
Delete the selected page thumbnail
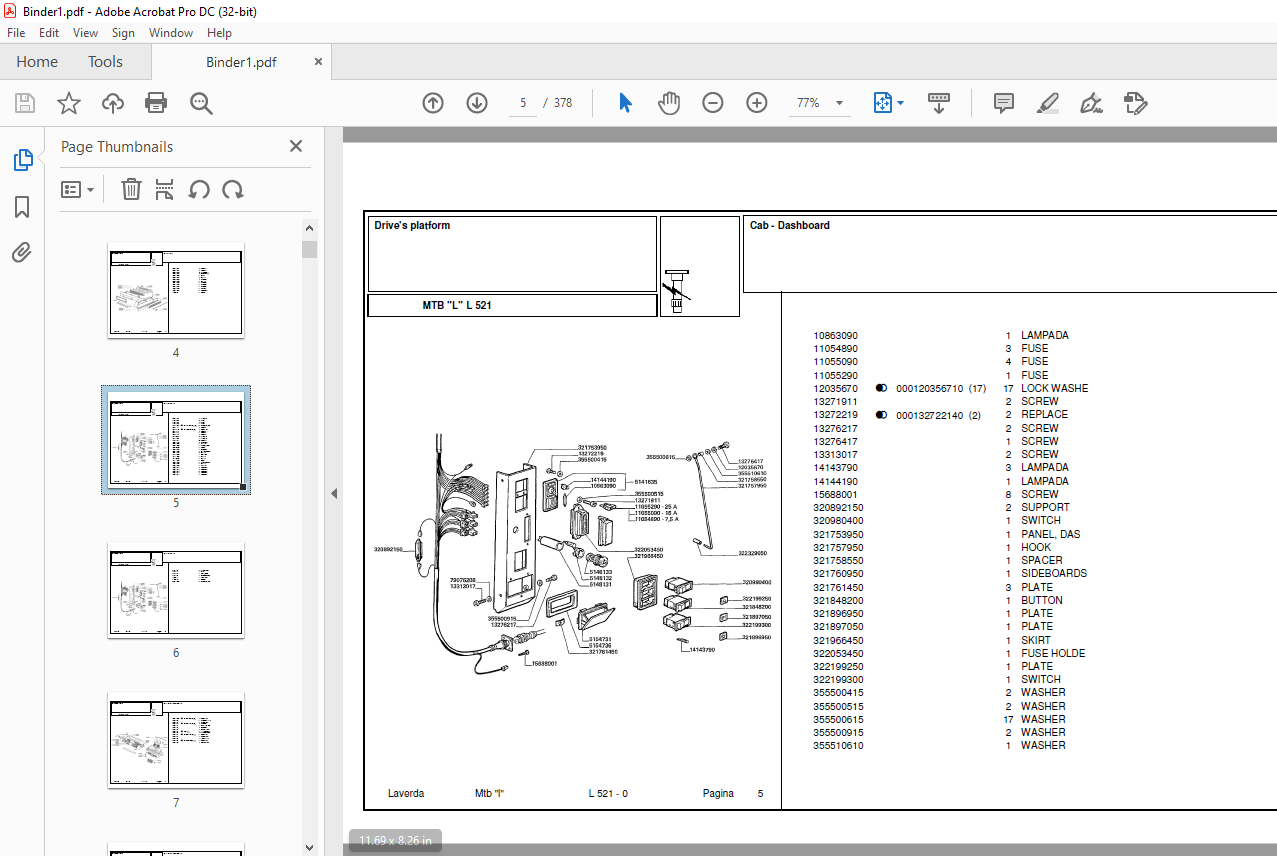[131, 190]
